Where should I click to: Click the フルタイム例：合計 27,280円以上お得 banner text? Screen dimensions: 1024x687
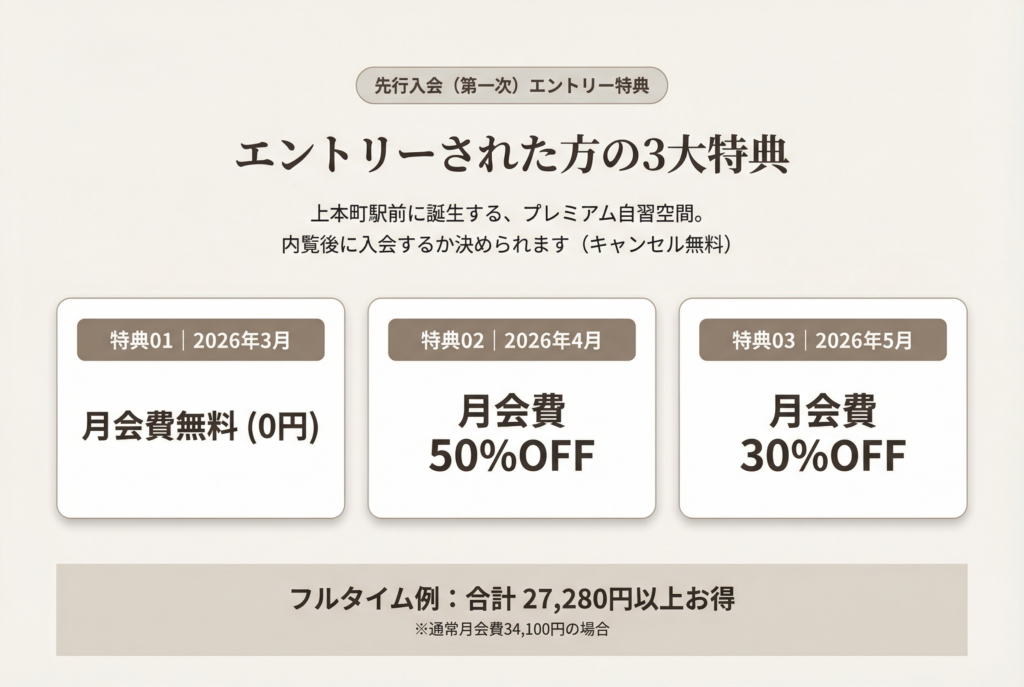[x=512, y=598]
